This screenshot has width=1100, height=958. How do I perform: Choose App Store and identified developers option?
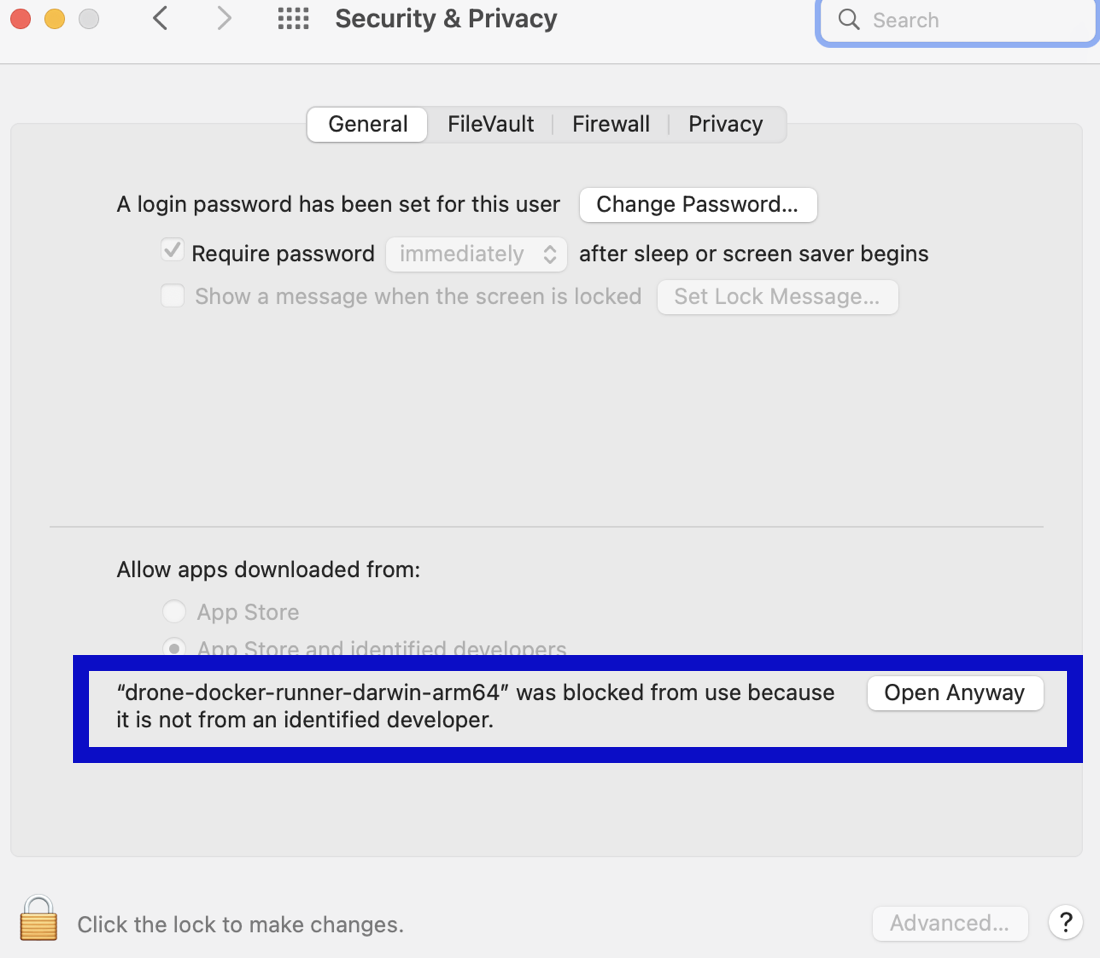[x=174, y=648]
